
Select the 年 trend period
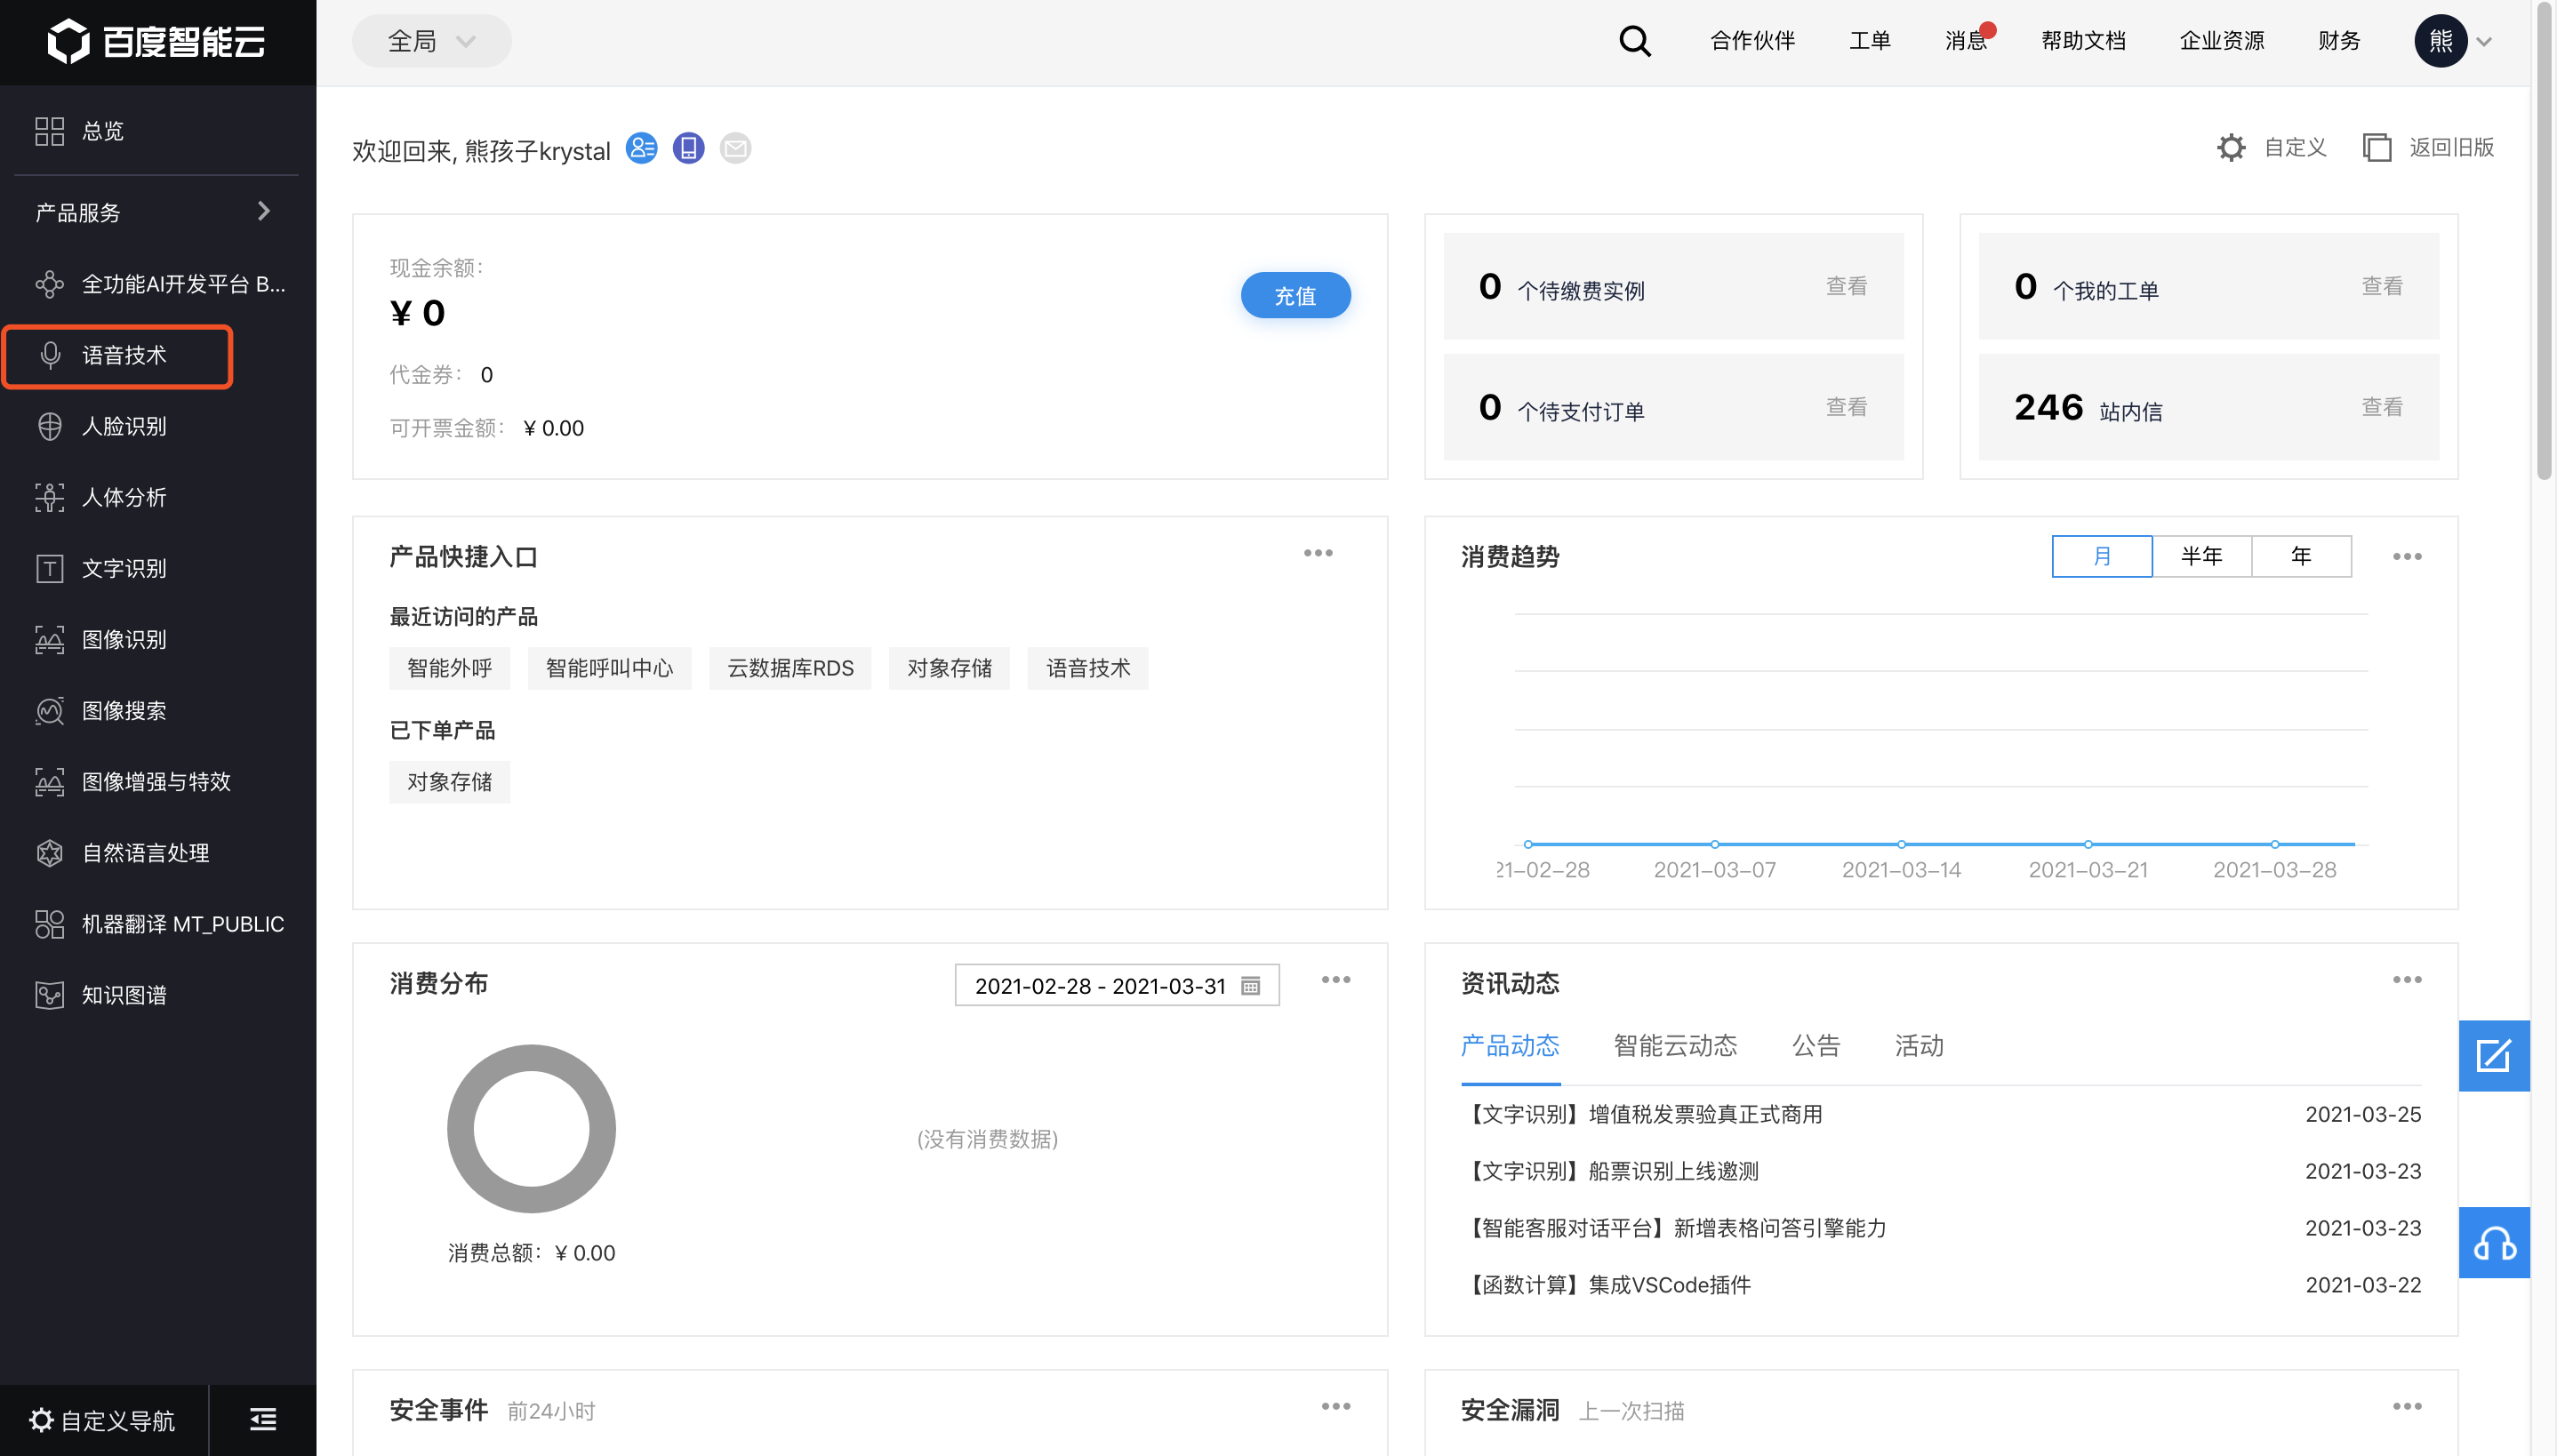pyautogui.click(x=2301, y=556)
